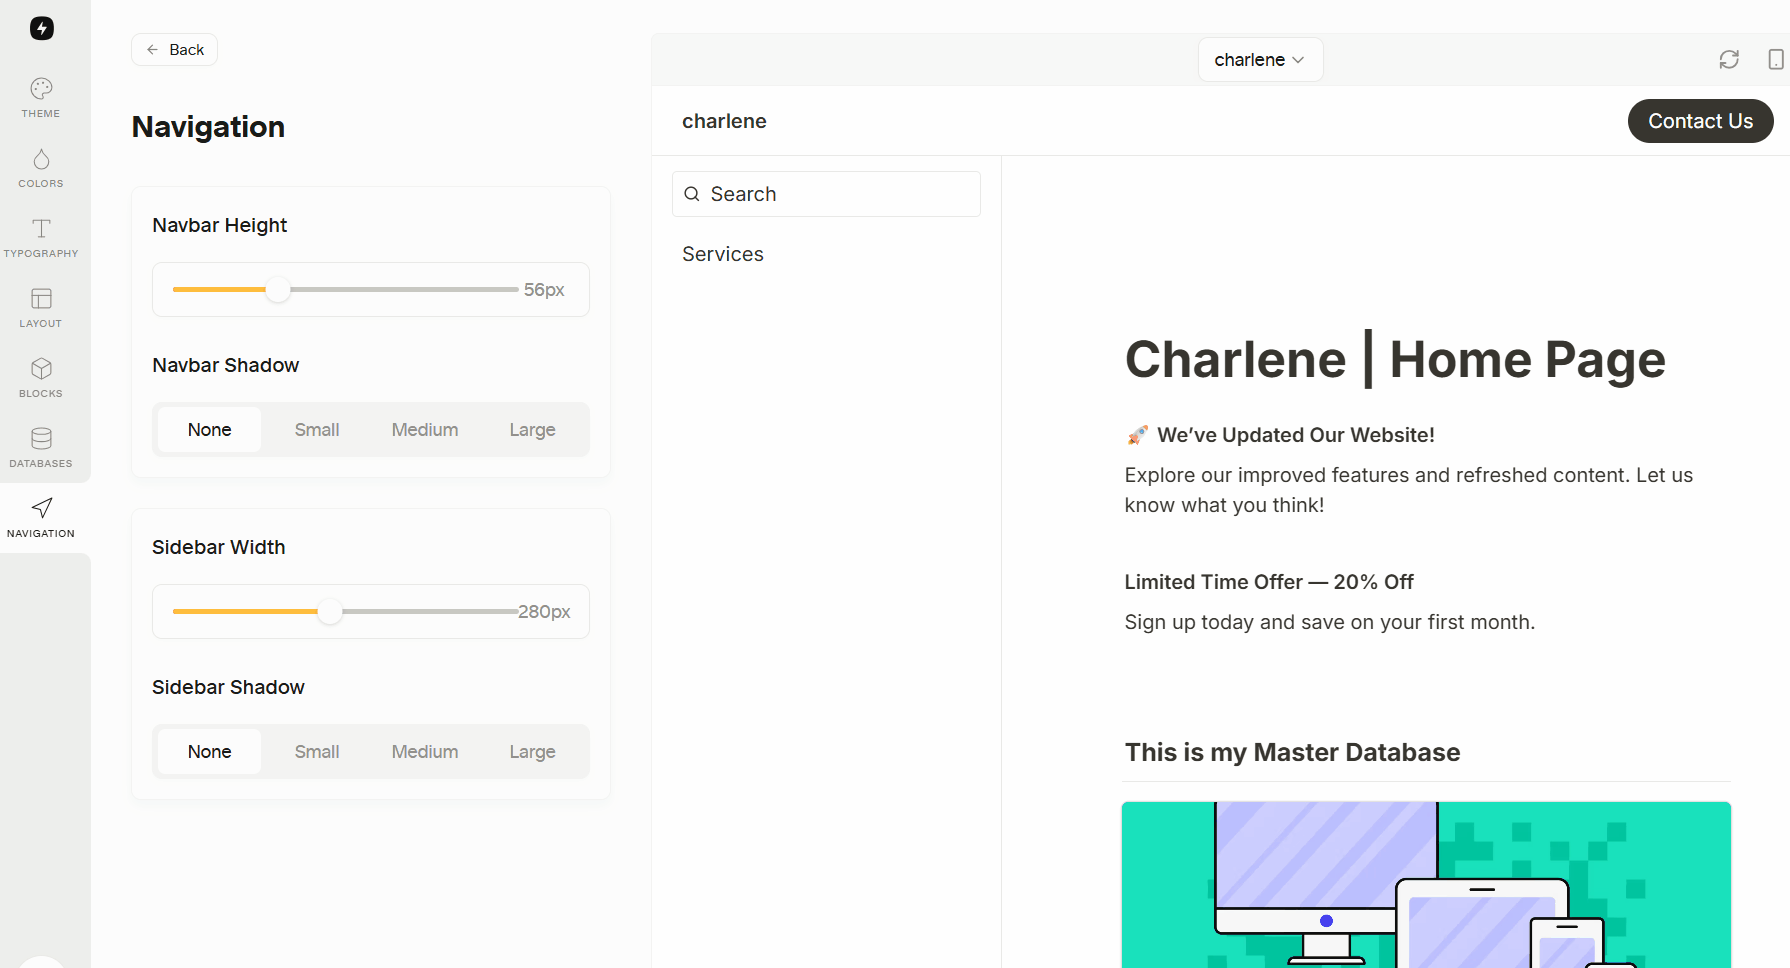This screenshot has height=968, width=1790.
Task: Click the refresh preview icon
Action: [x=1729, y=60]
